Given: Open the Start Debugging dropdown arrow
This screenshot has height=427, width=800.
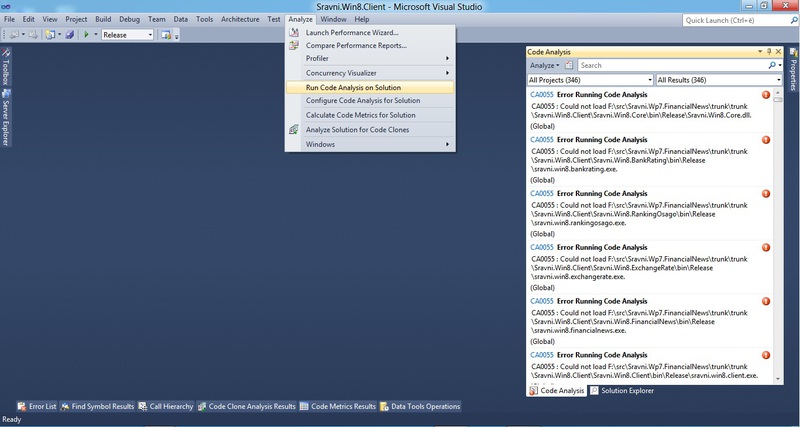Looking at the screenshot, I should tap(96, 34).
